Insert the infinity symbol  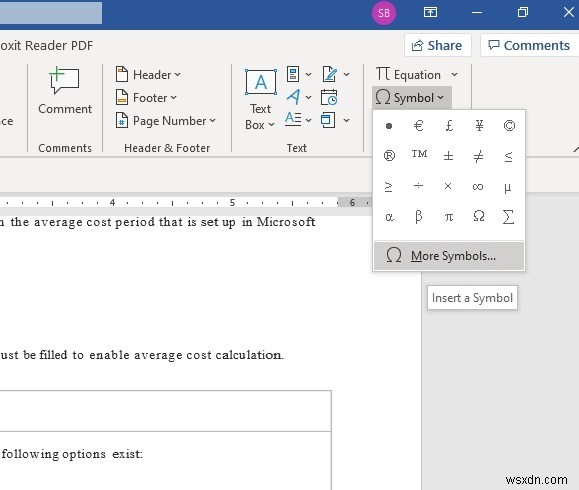tap(479, 186)
